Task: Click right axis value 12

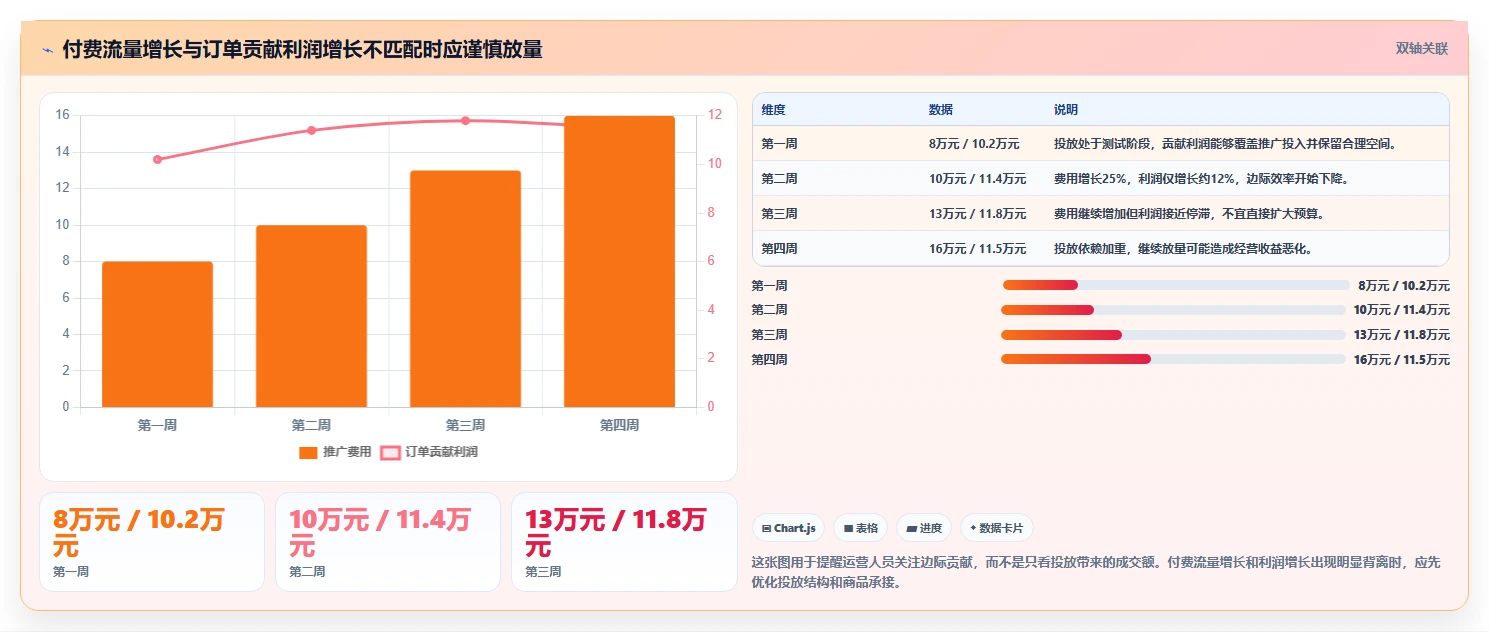Action: pos(715,115)
